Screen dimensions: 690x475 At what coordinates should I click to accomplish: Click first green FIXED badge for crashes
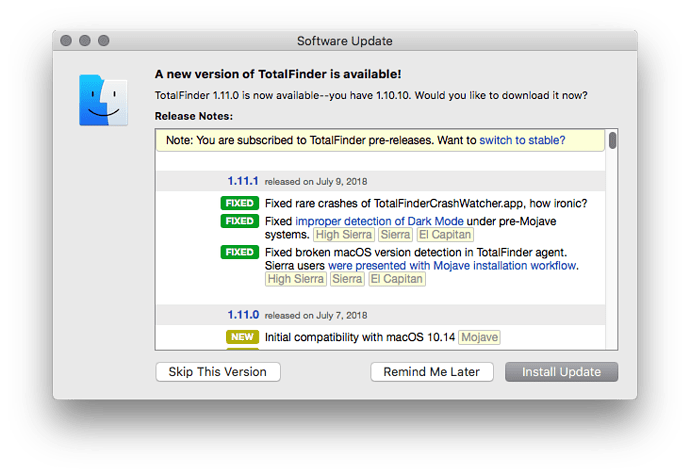pyautogui.click(x=240, y=203)
